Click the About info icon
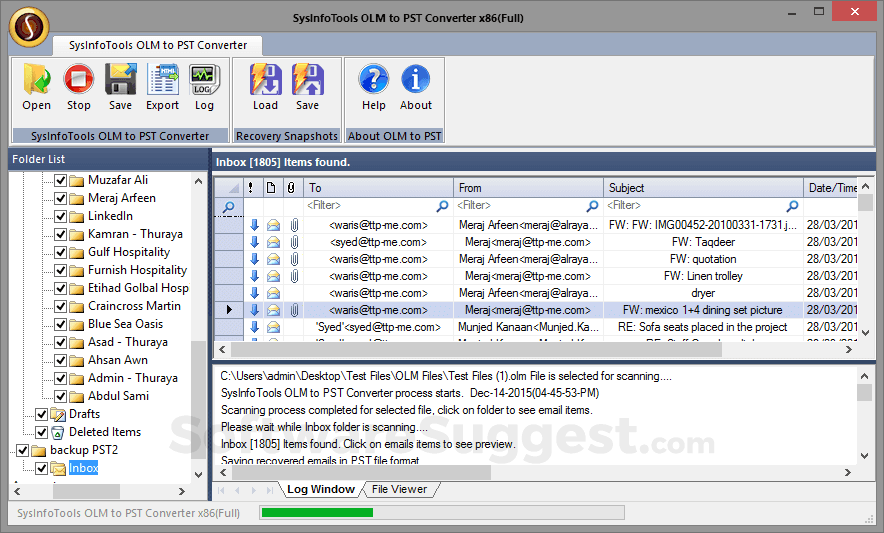Viewport: 884px width, 533px height. (x=416, y=81)
